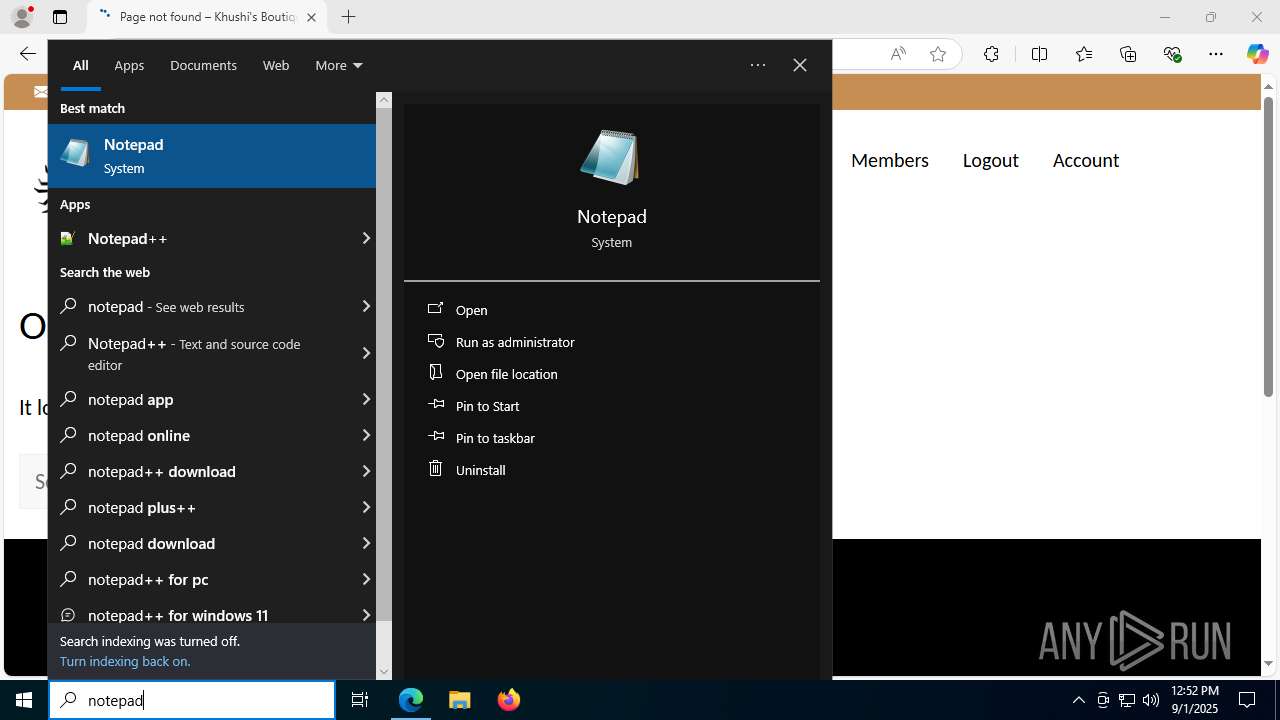Open the Favorites list in Edge
1280x720 pixels.
[x=1084, y=54]
